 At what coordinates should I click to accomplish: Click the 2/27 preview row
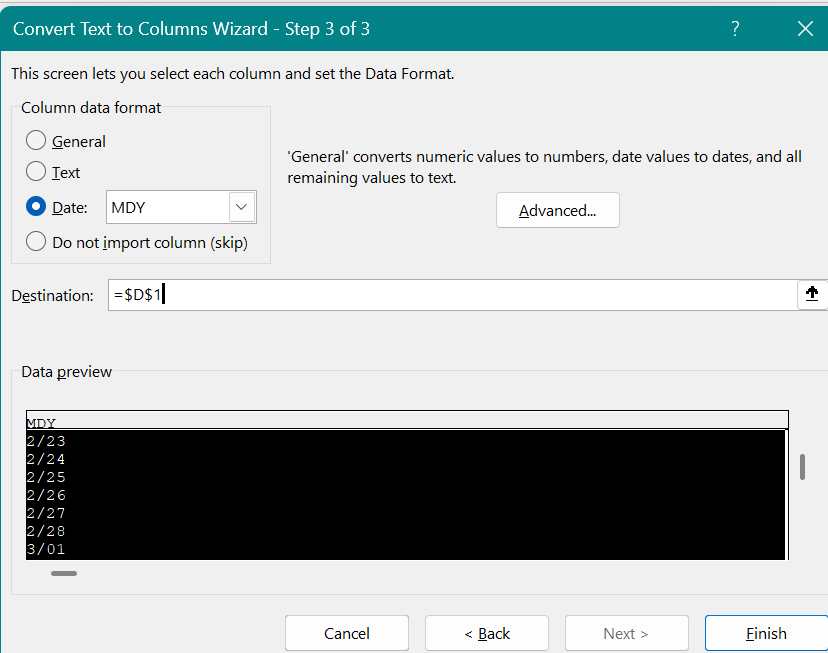[406, 513]
